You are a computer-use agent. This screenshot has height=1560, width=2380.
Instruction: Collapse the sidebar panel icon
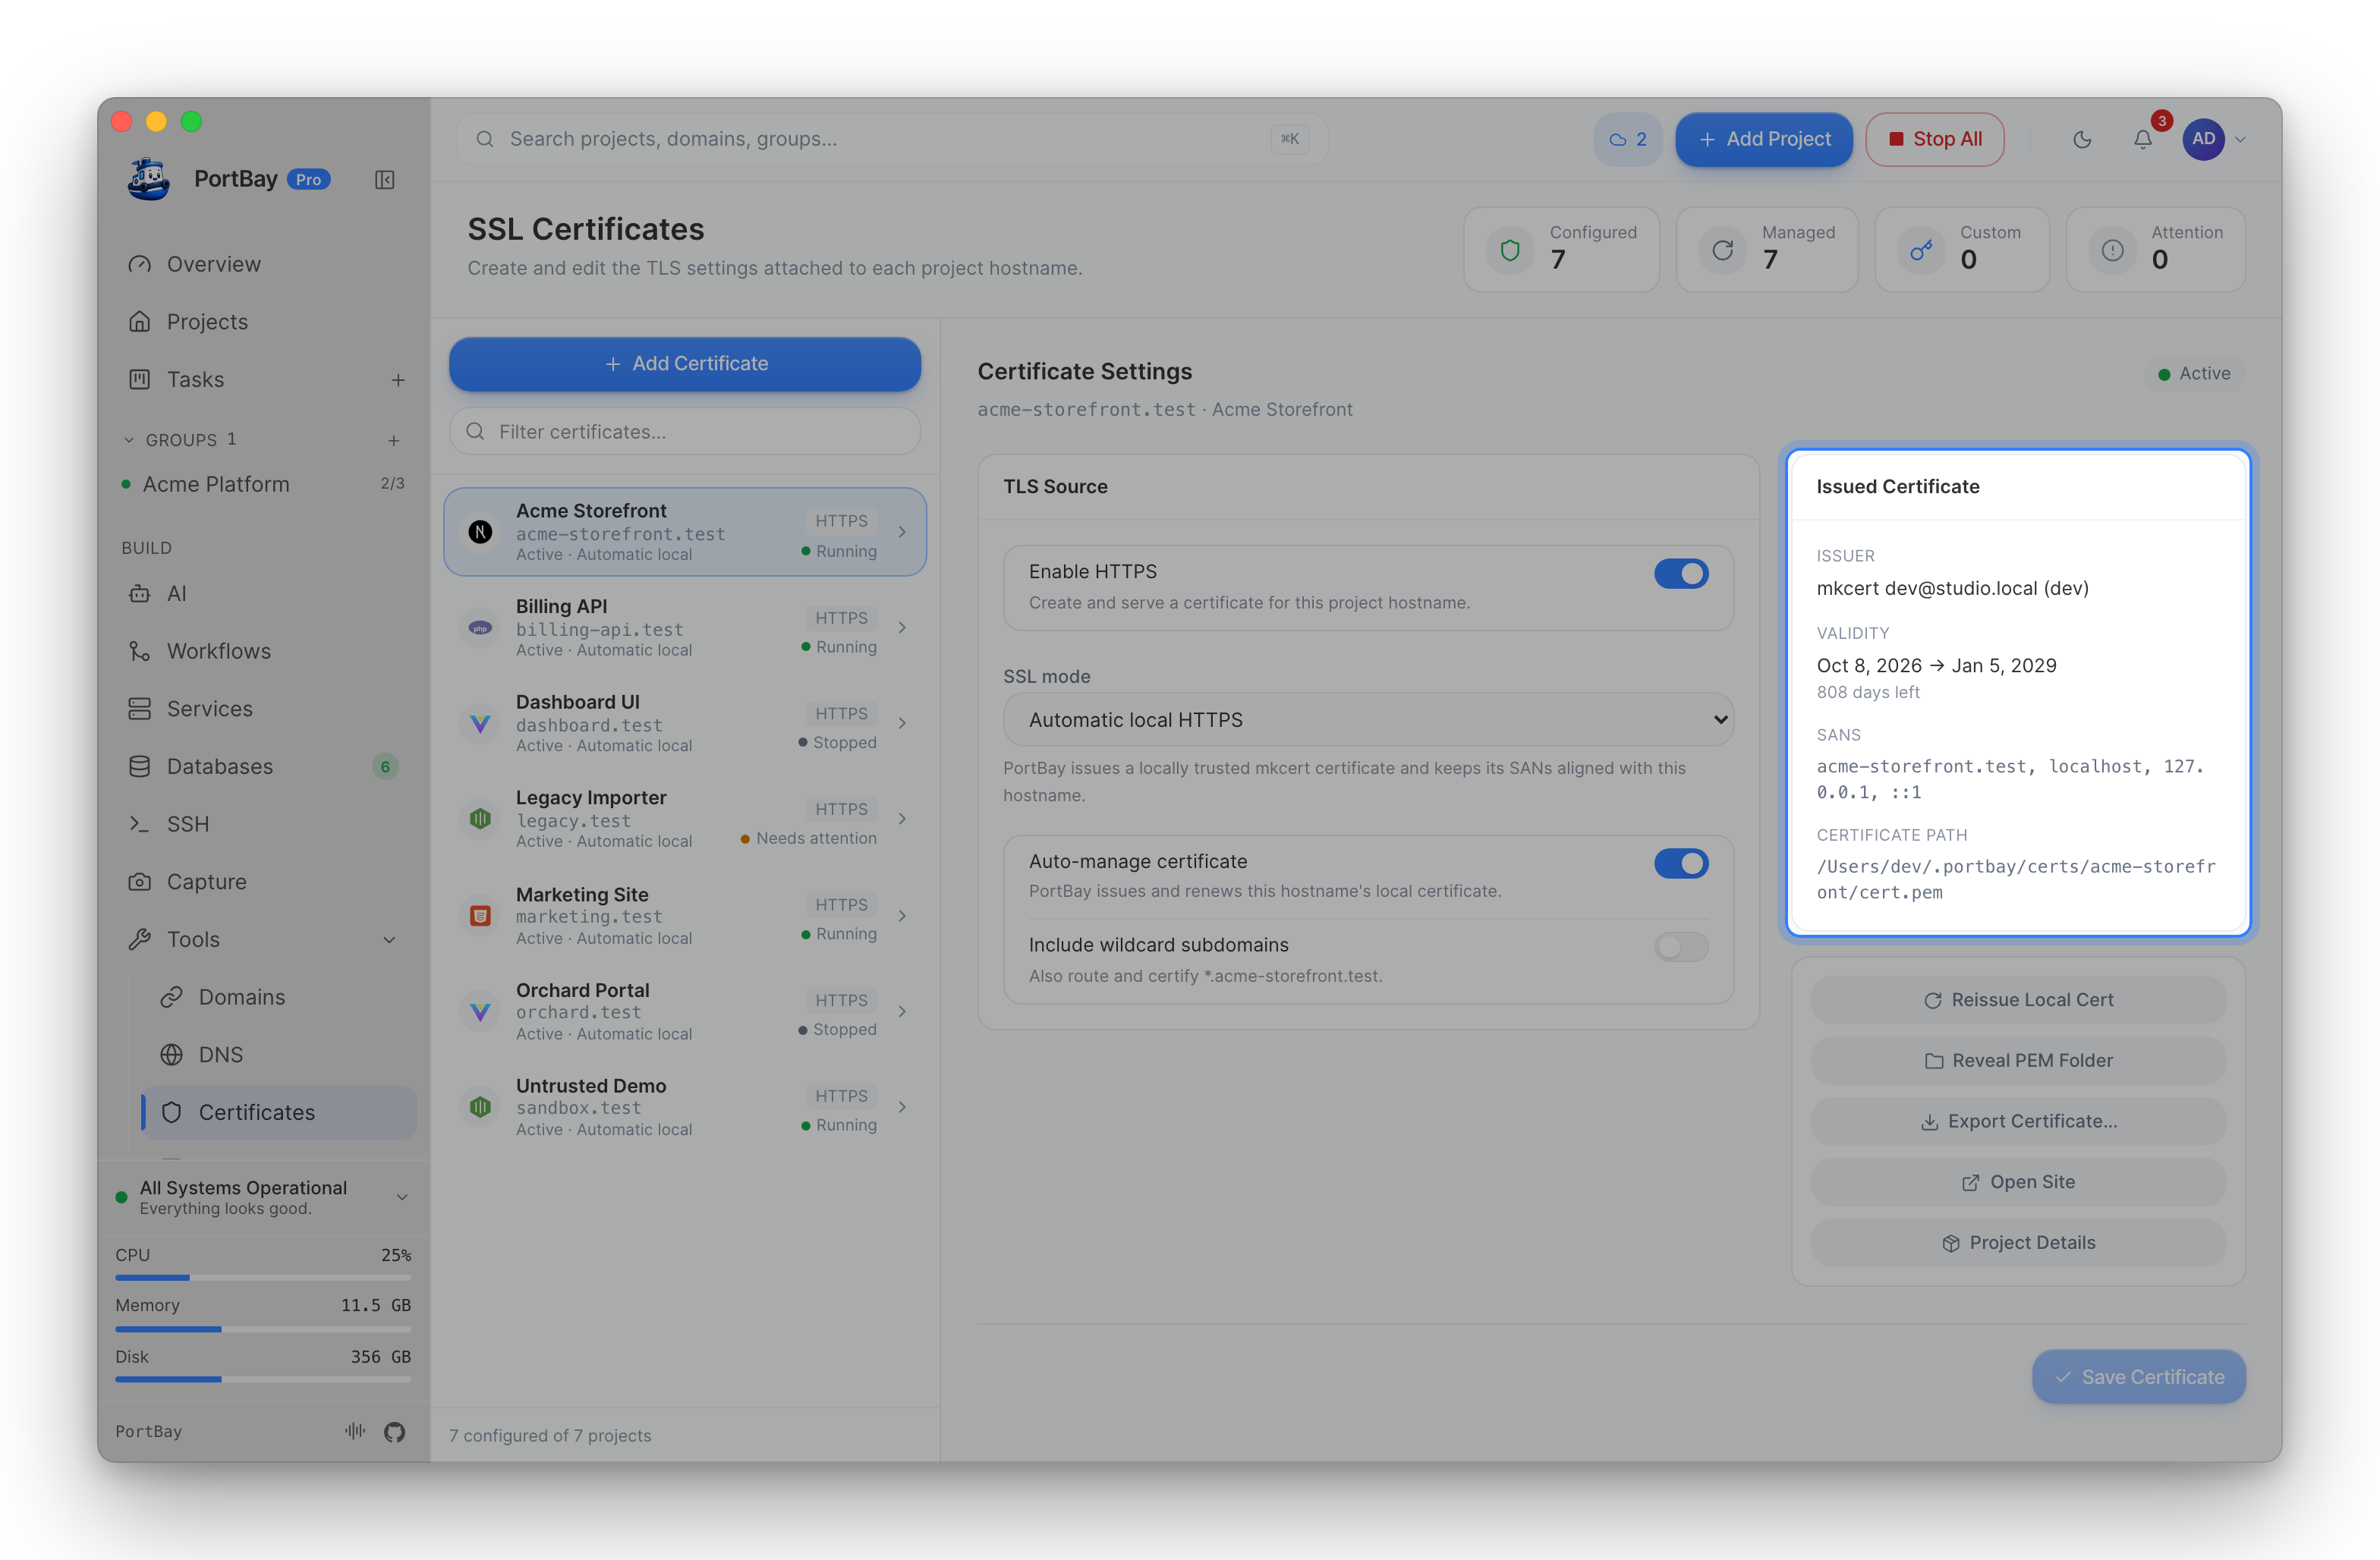(385, 179)
